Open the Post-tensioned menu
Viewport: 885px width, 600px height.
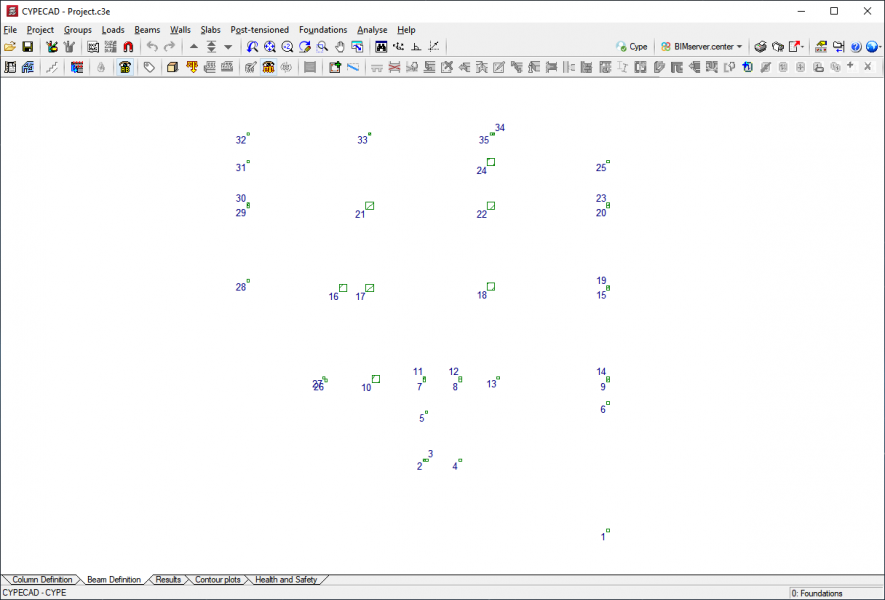click(259, 30)
